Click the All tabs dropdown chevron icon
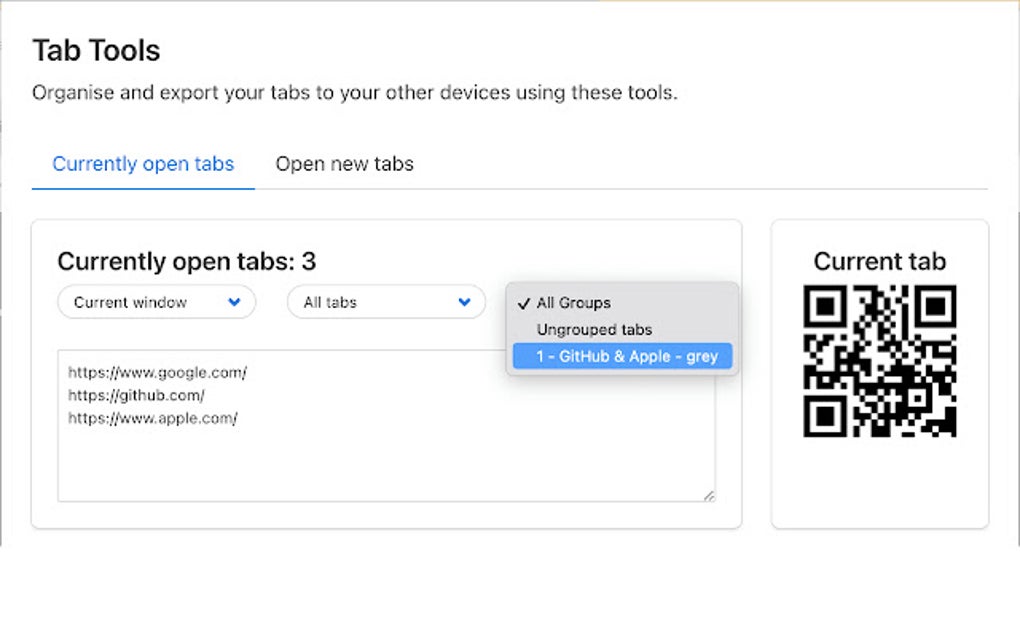Image resolution: width=1020 pixels, height=638 pixels. (464, 301)
